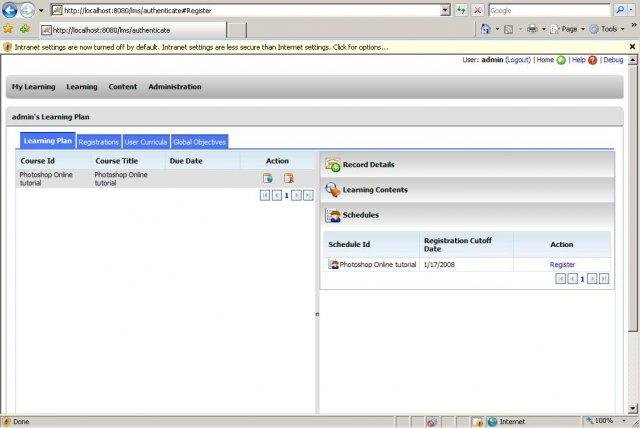Viewport: 640px width, 428px height.
Task: Click the browser Back button
Action: 10,10
